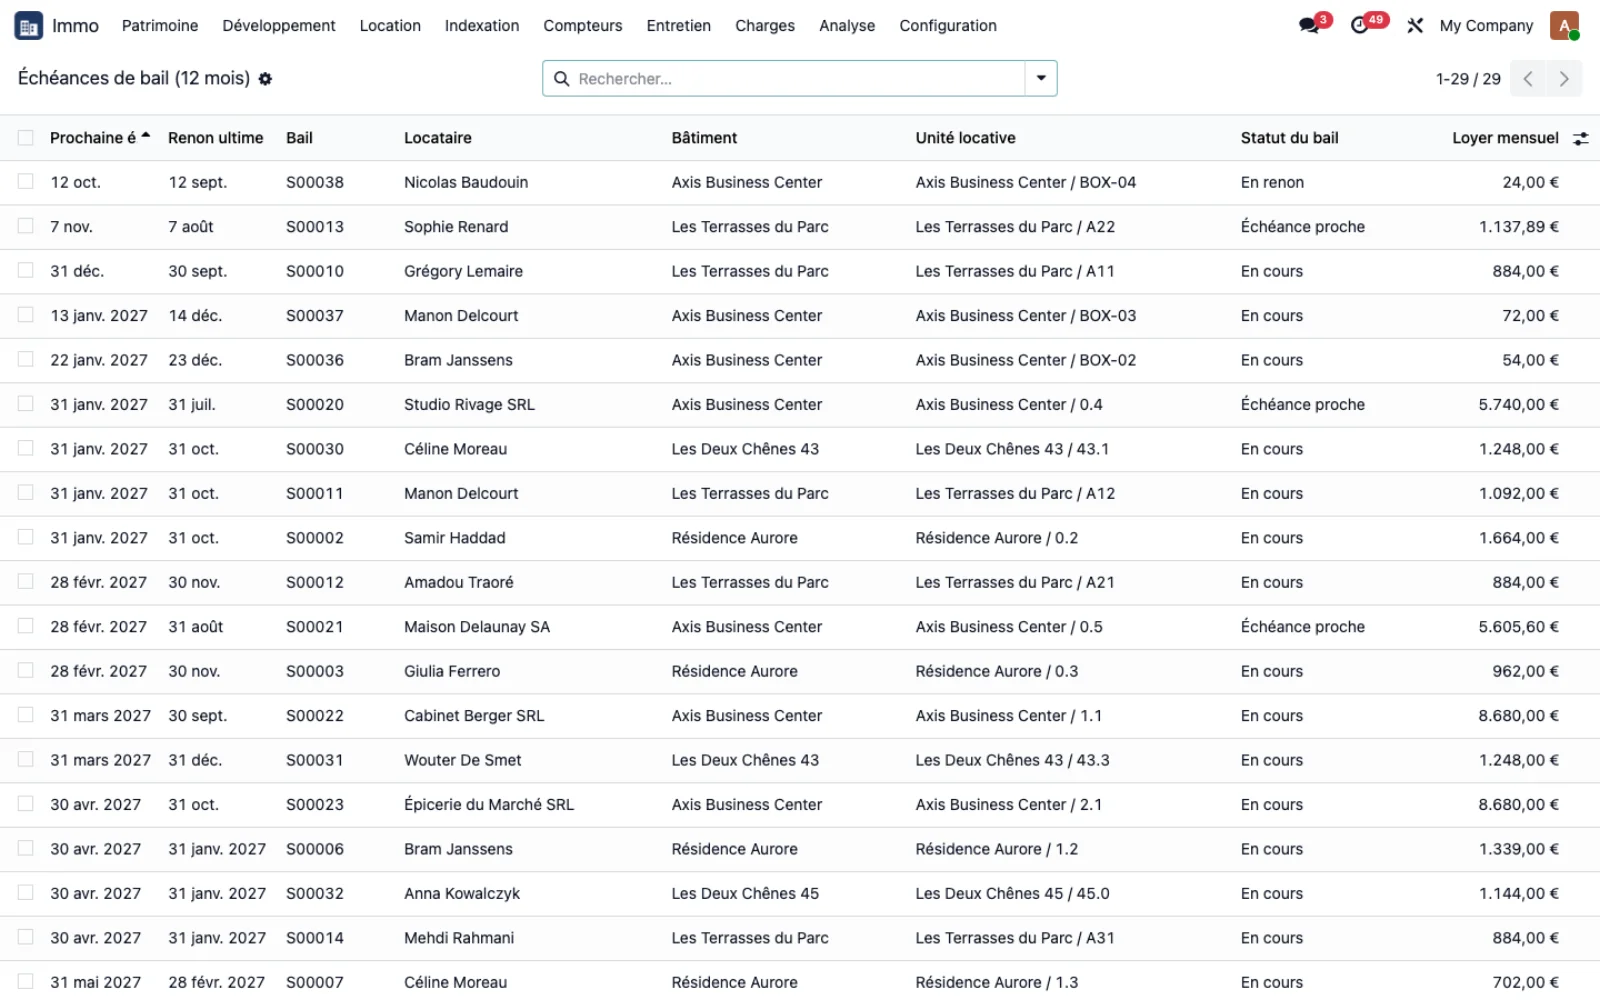Sort by Prochaine é column header

(100, 138)
